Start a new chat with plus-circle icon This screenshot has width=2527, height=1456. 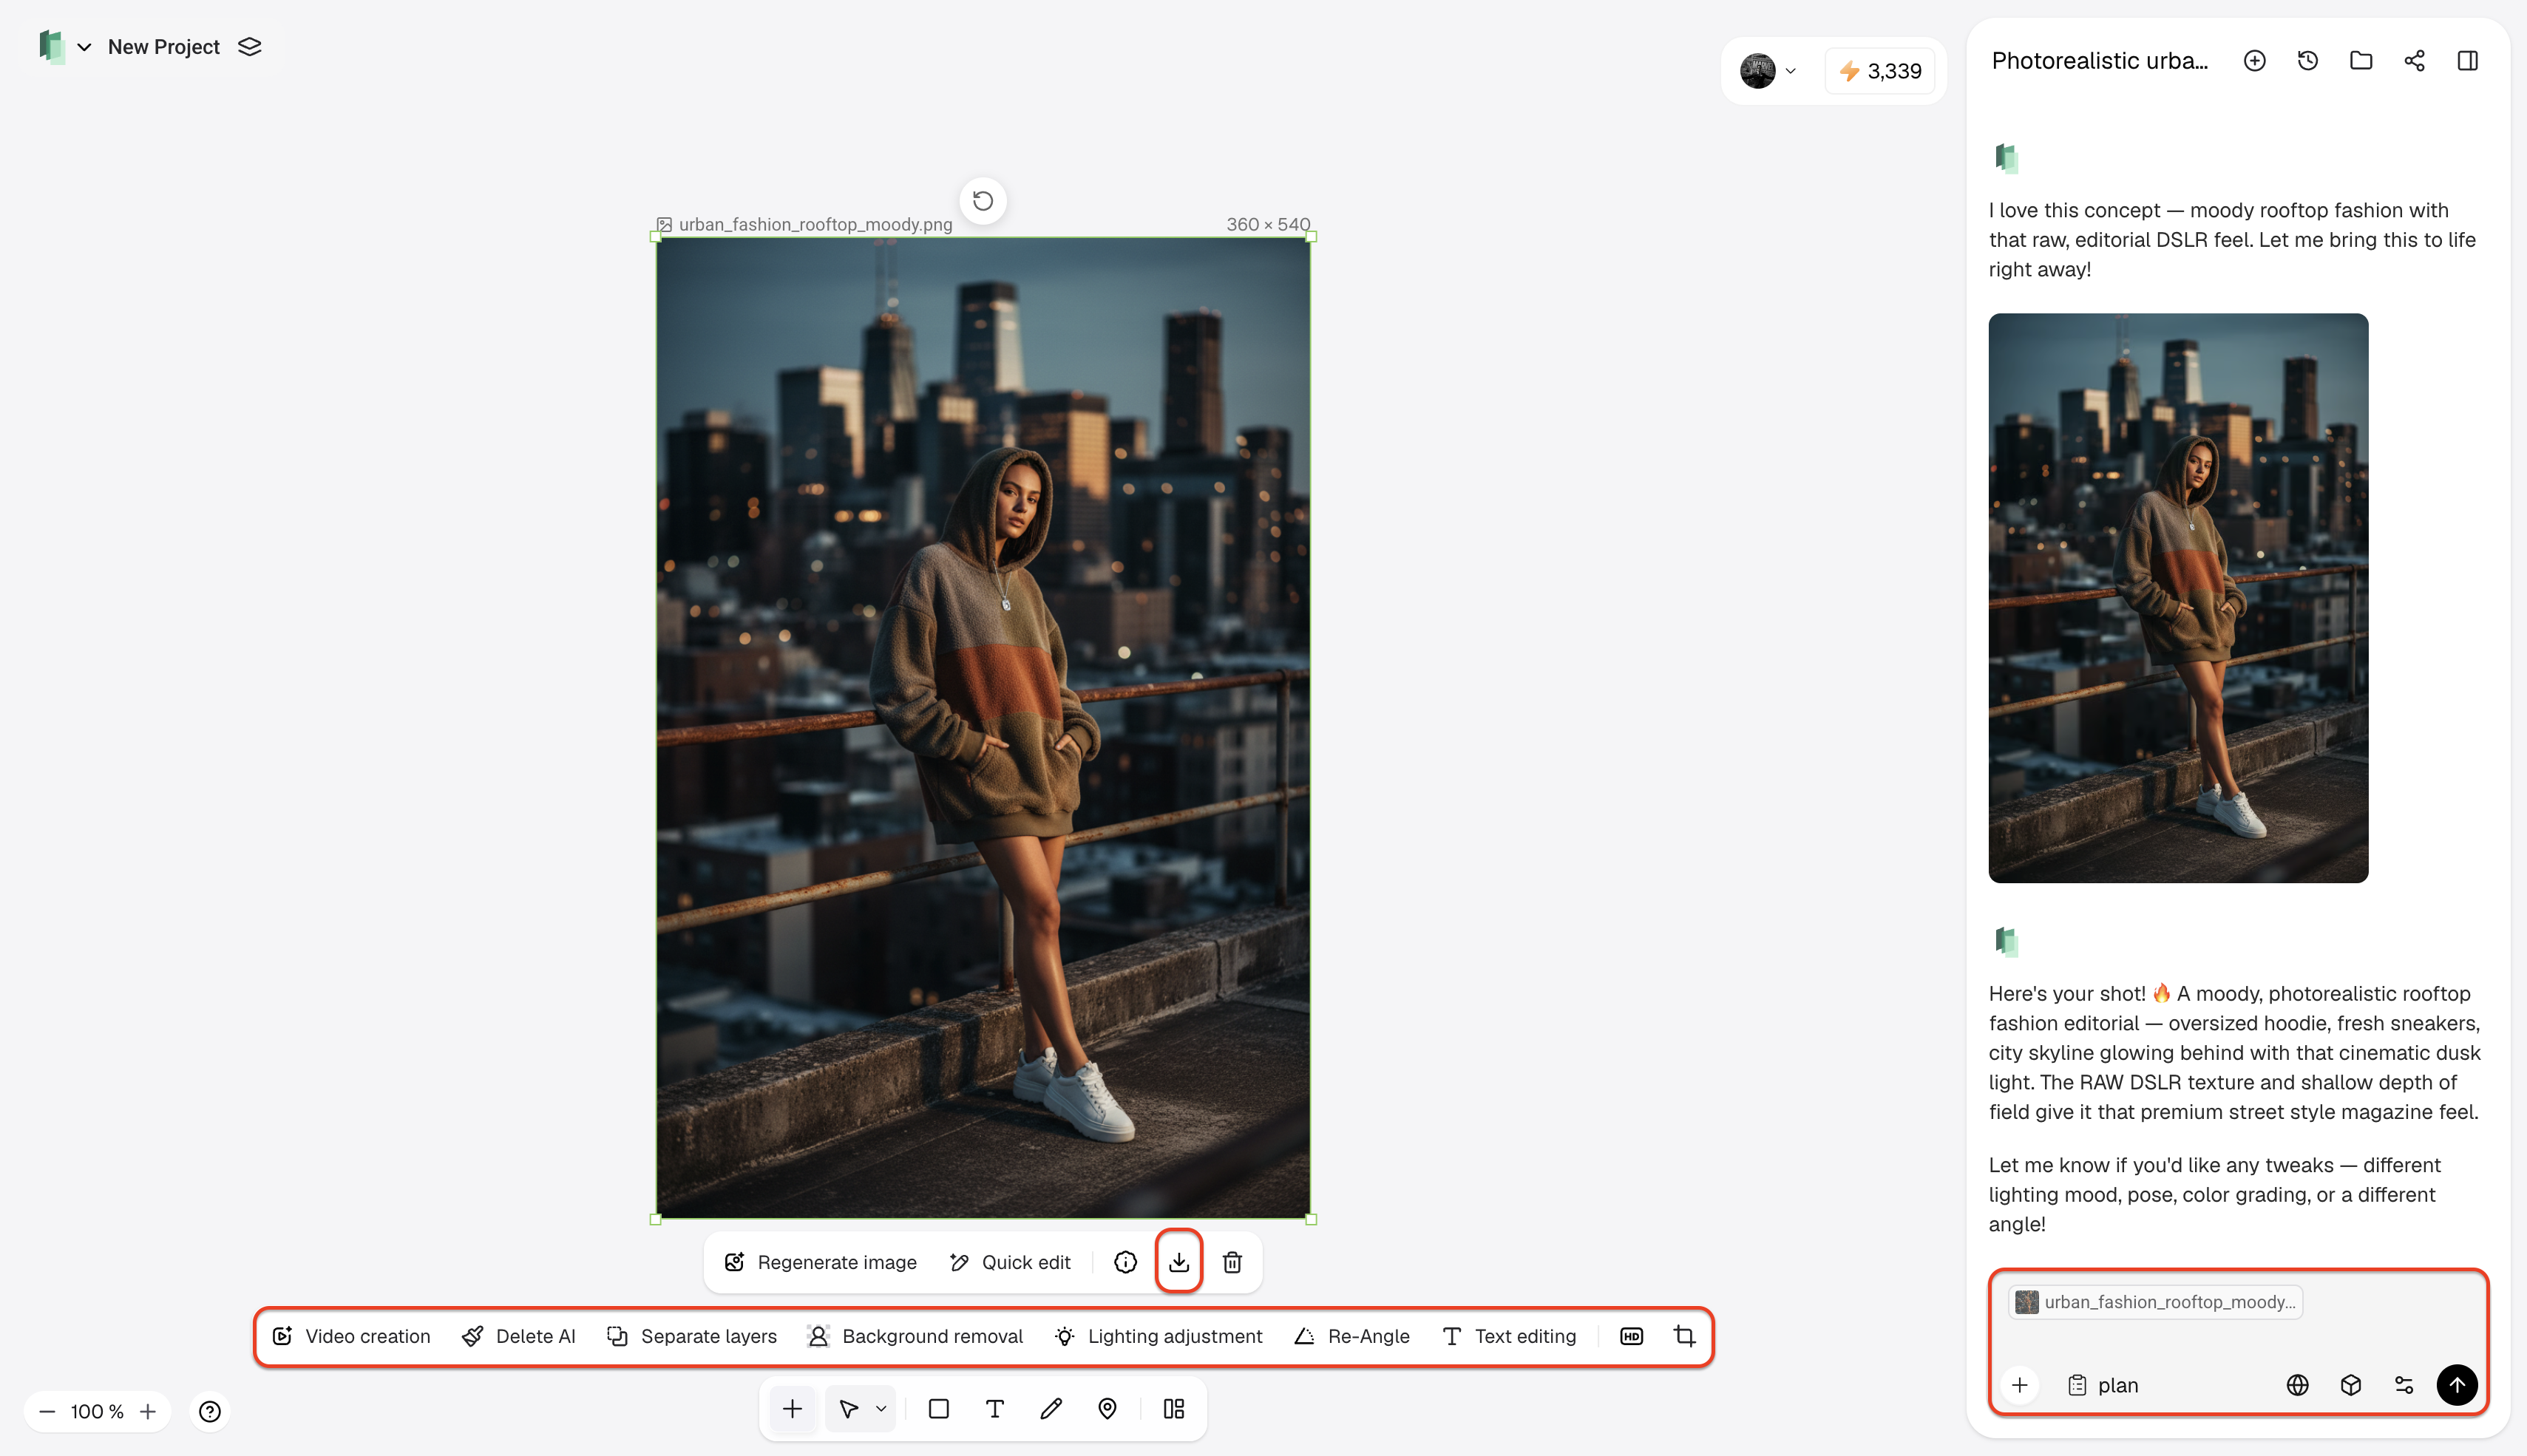[x=2254, y=61]
